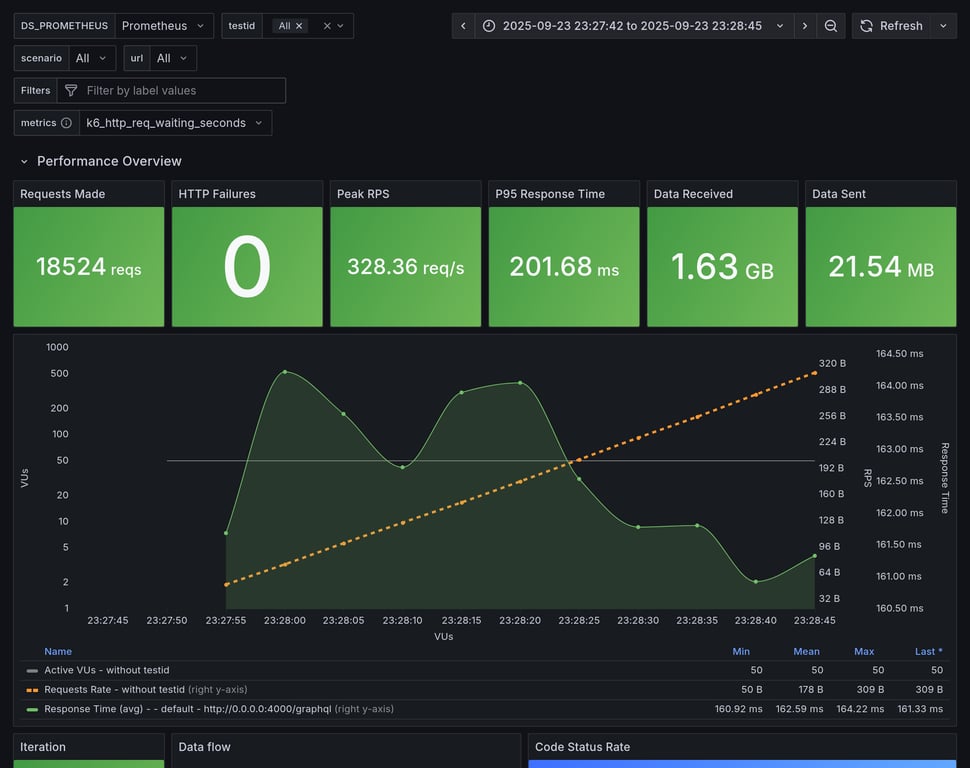This screenshot has height=768, width=970.
Task: Remove the 'All' chip from testid
Action: click(x=299, y=26)
